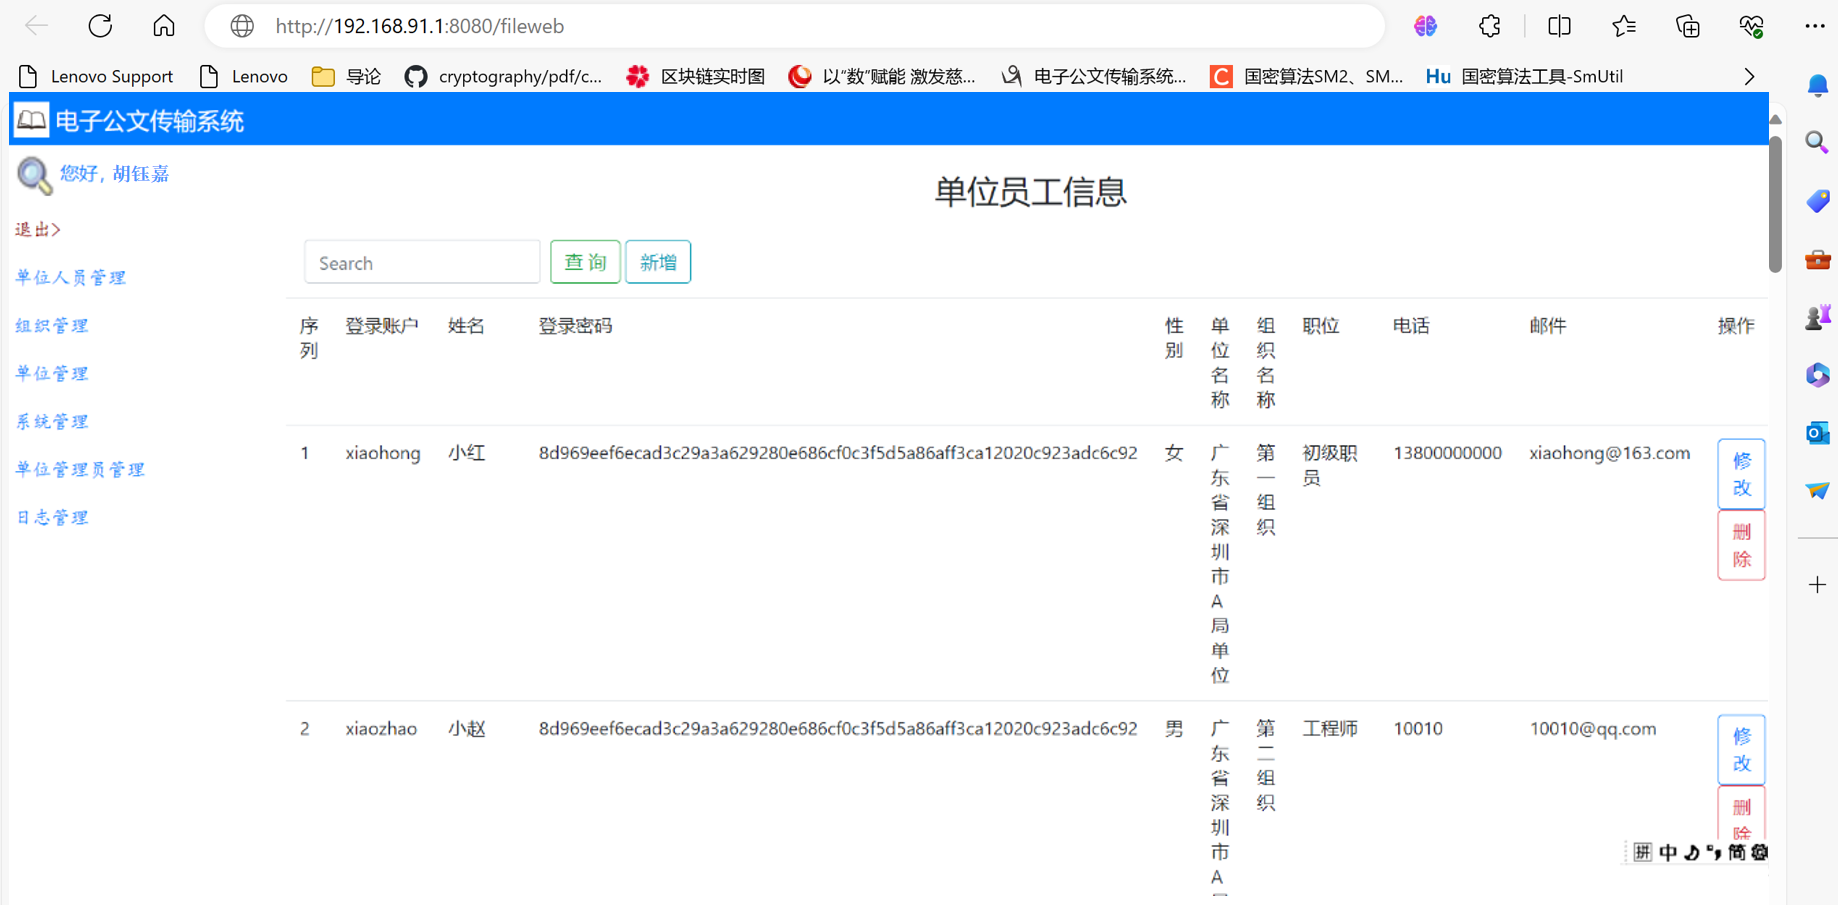Open the sidebar tools briefcase icon
1838x905 pixels.
click(x=1818, y=259)
